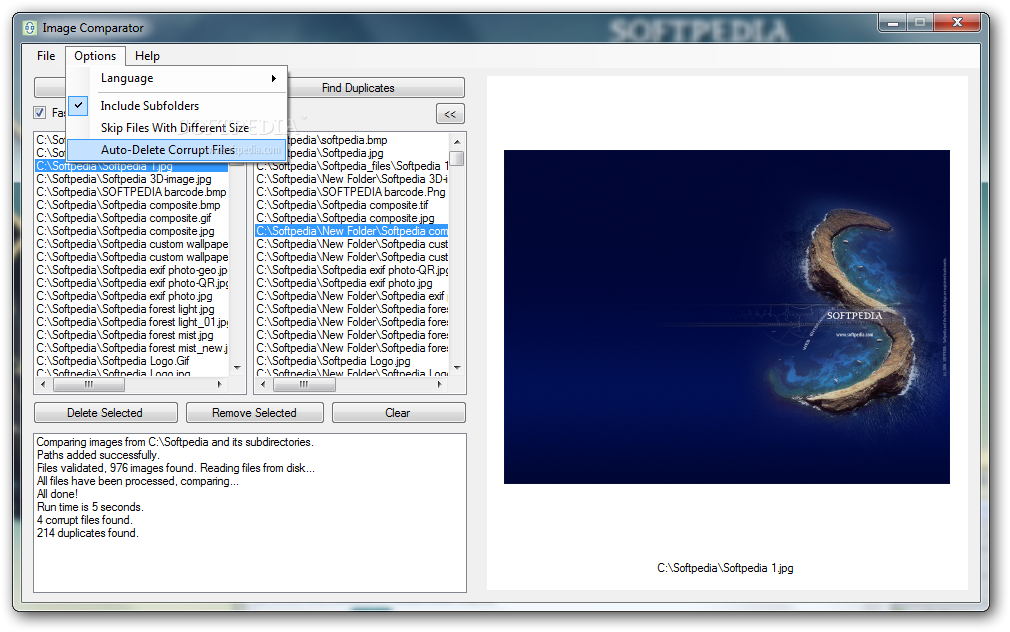Click highlighted New Folder\Softpedia com entry in right list

tap(352, 231)
